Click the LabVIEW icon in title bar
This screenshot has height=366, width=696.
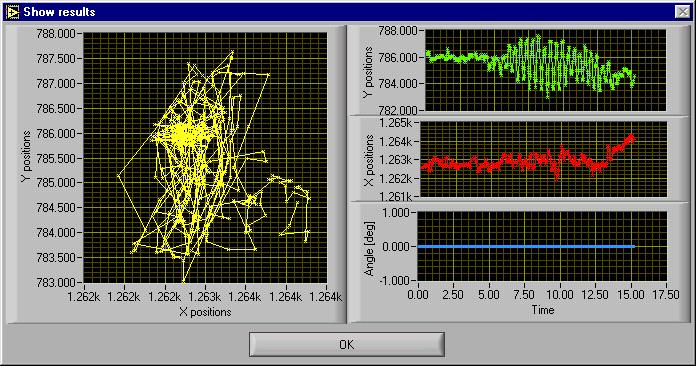click(13, 12)
